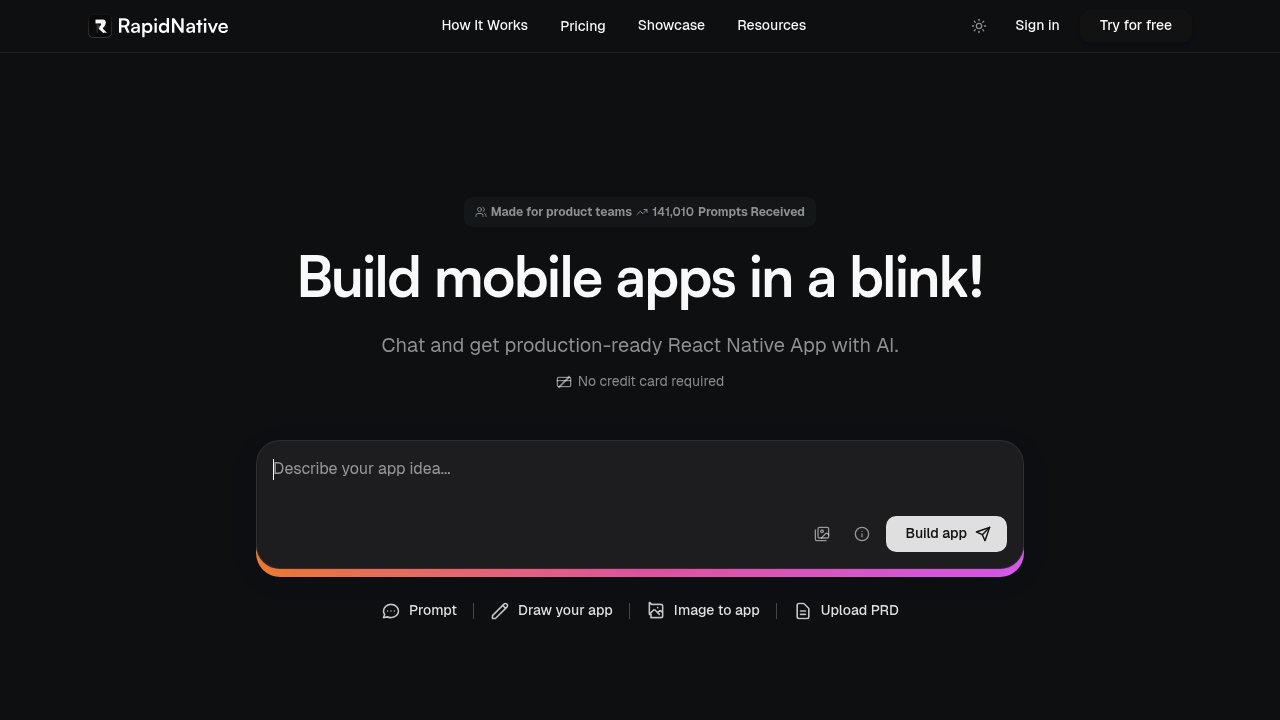Screen dimensions: 1280x720
Task: Click the No credit card required label
Action: coord(640,381)
